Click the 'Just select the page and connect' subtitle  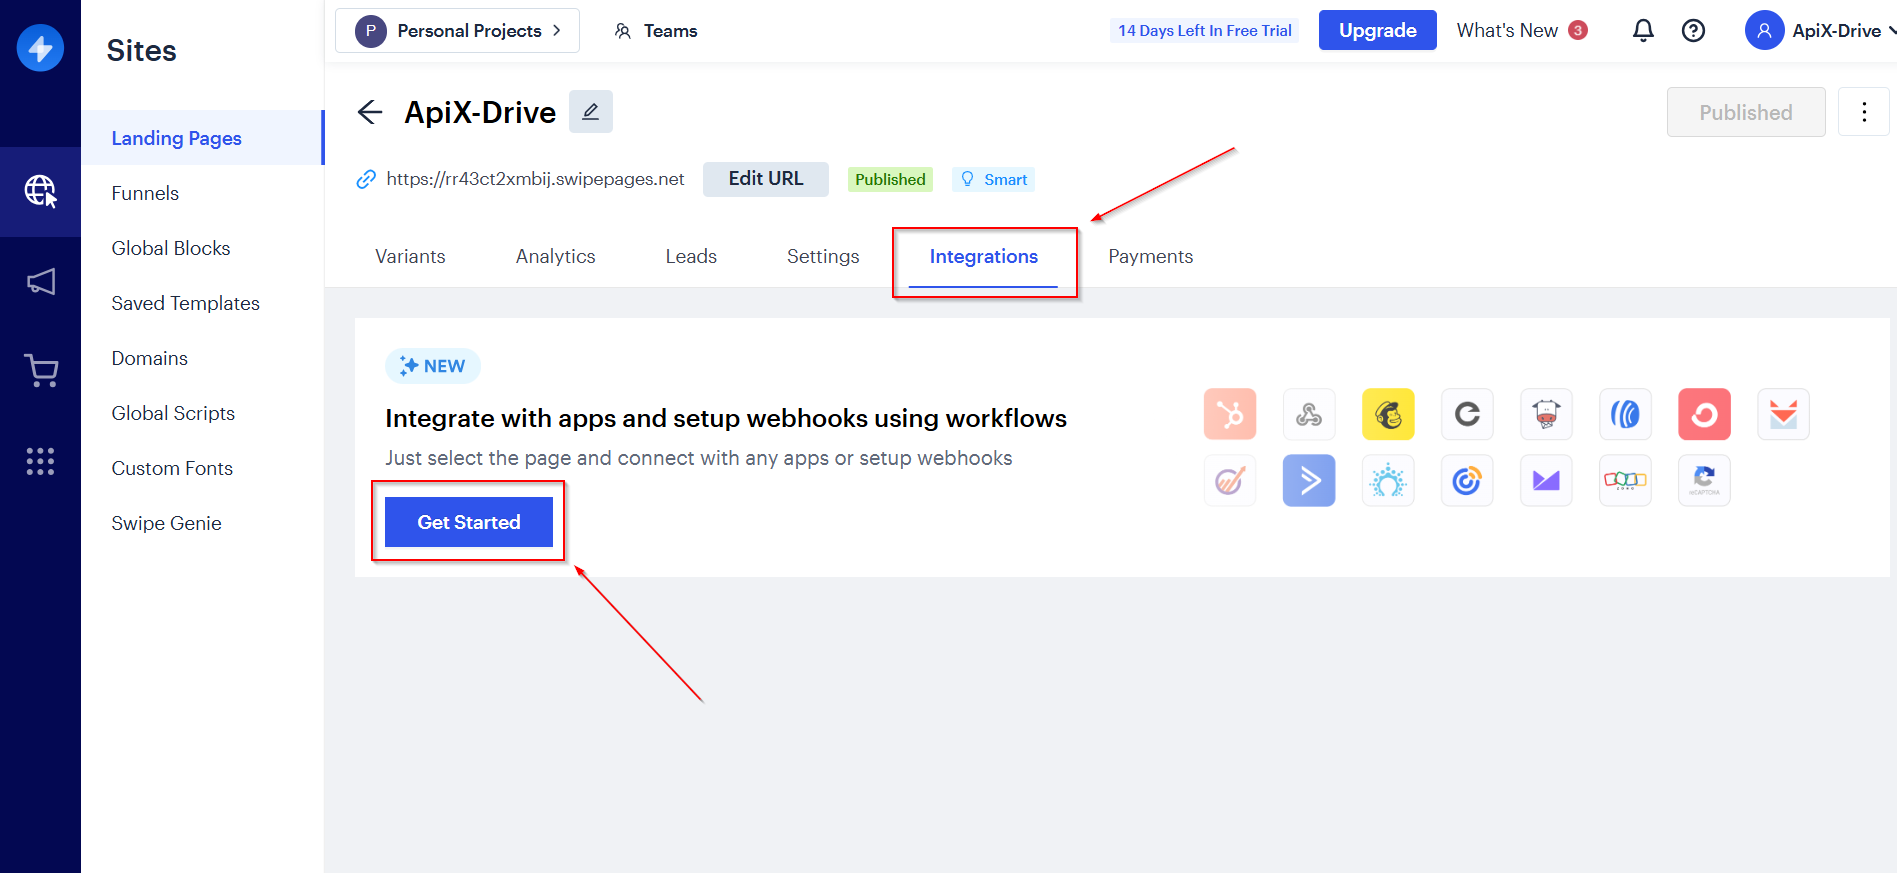tap(699, 458)
